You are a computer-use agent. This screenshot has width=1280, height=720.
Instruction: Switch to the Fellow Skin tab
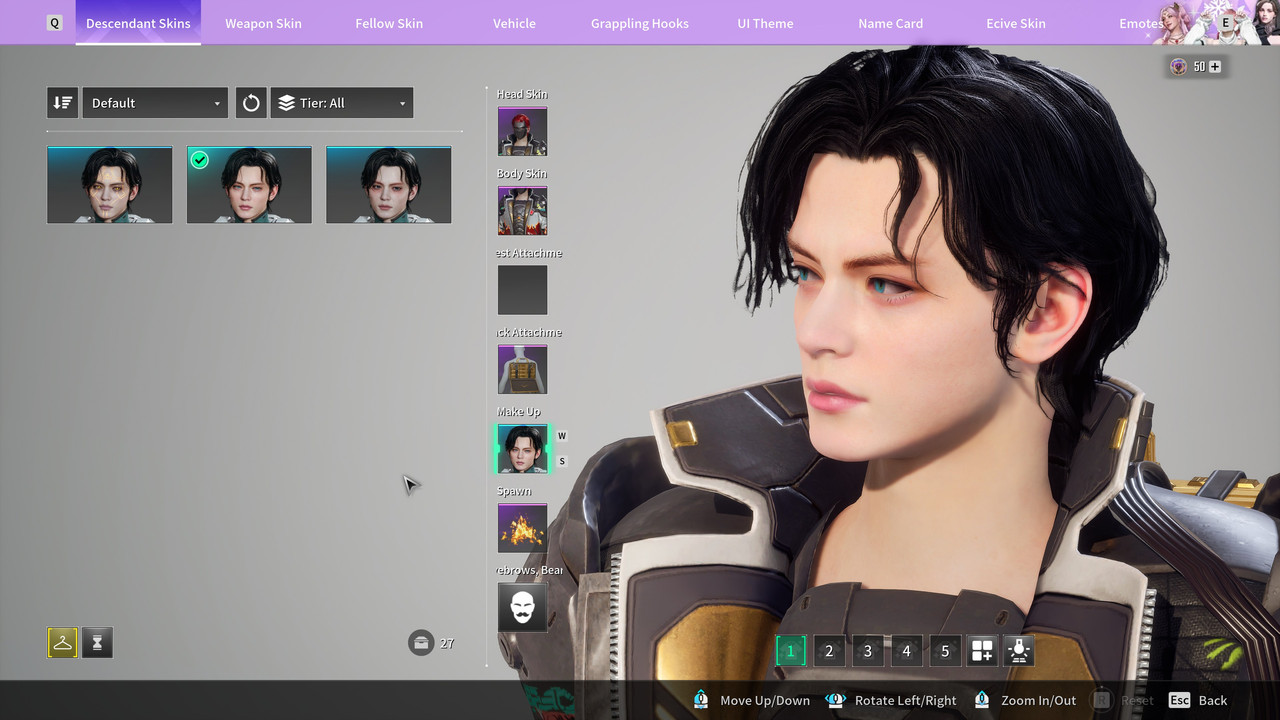pyautogui.click(x=389, y=23)
